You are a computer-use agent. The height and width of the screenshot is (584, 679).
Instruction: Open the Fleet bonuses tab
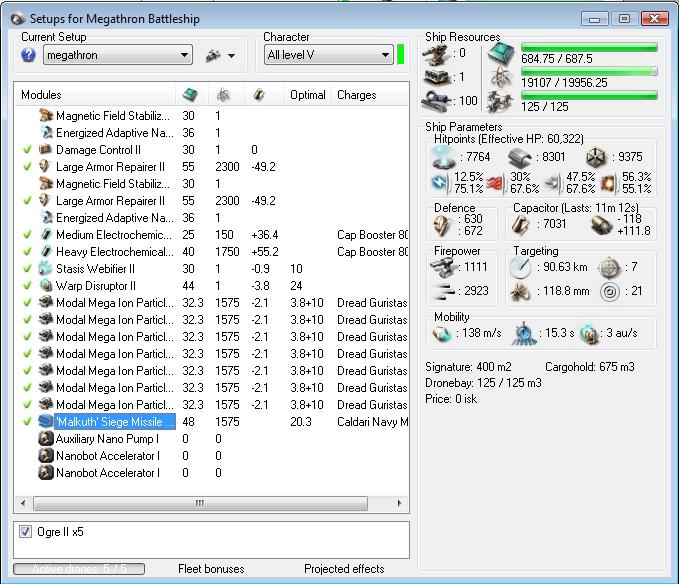tap(211, 569)
